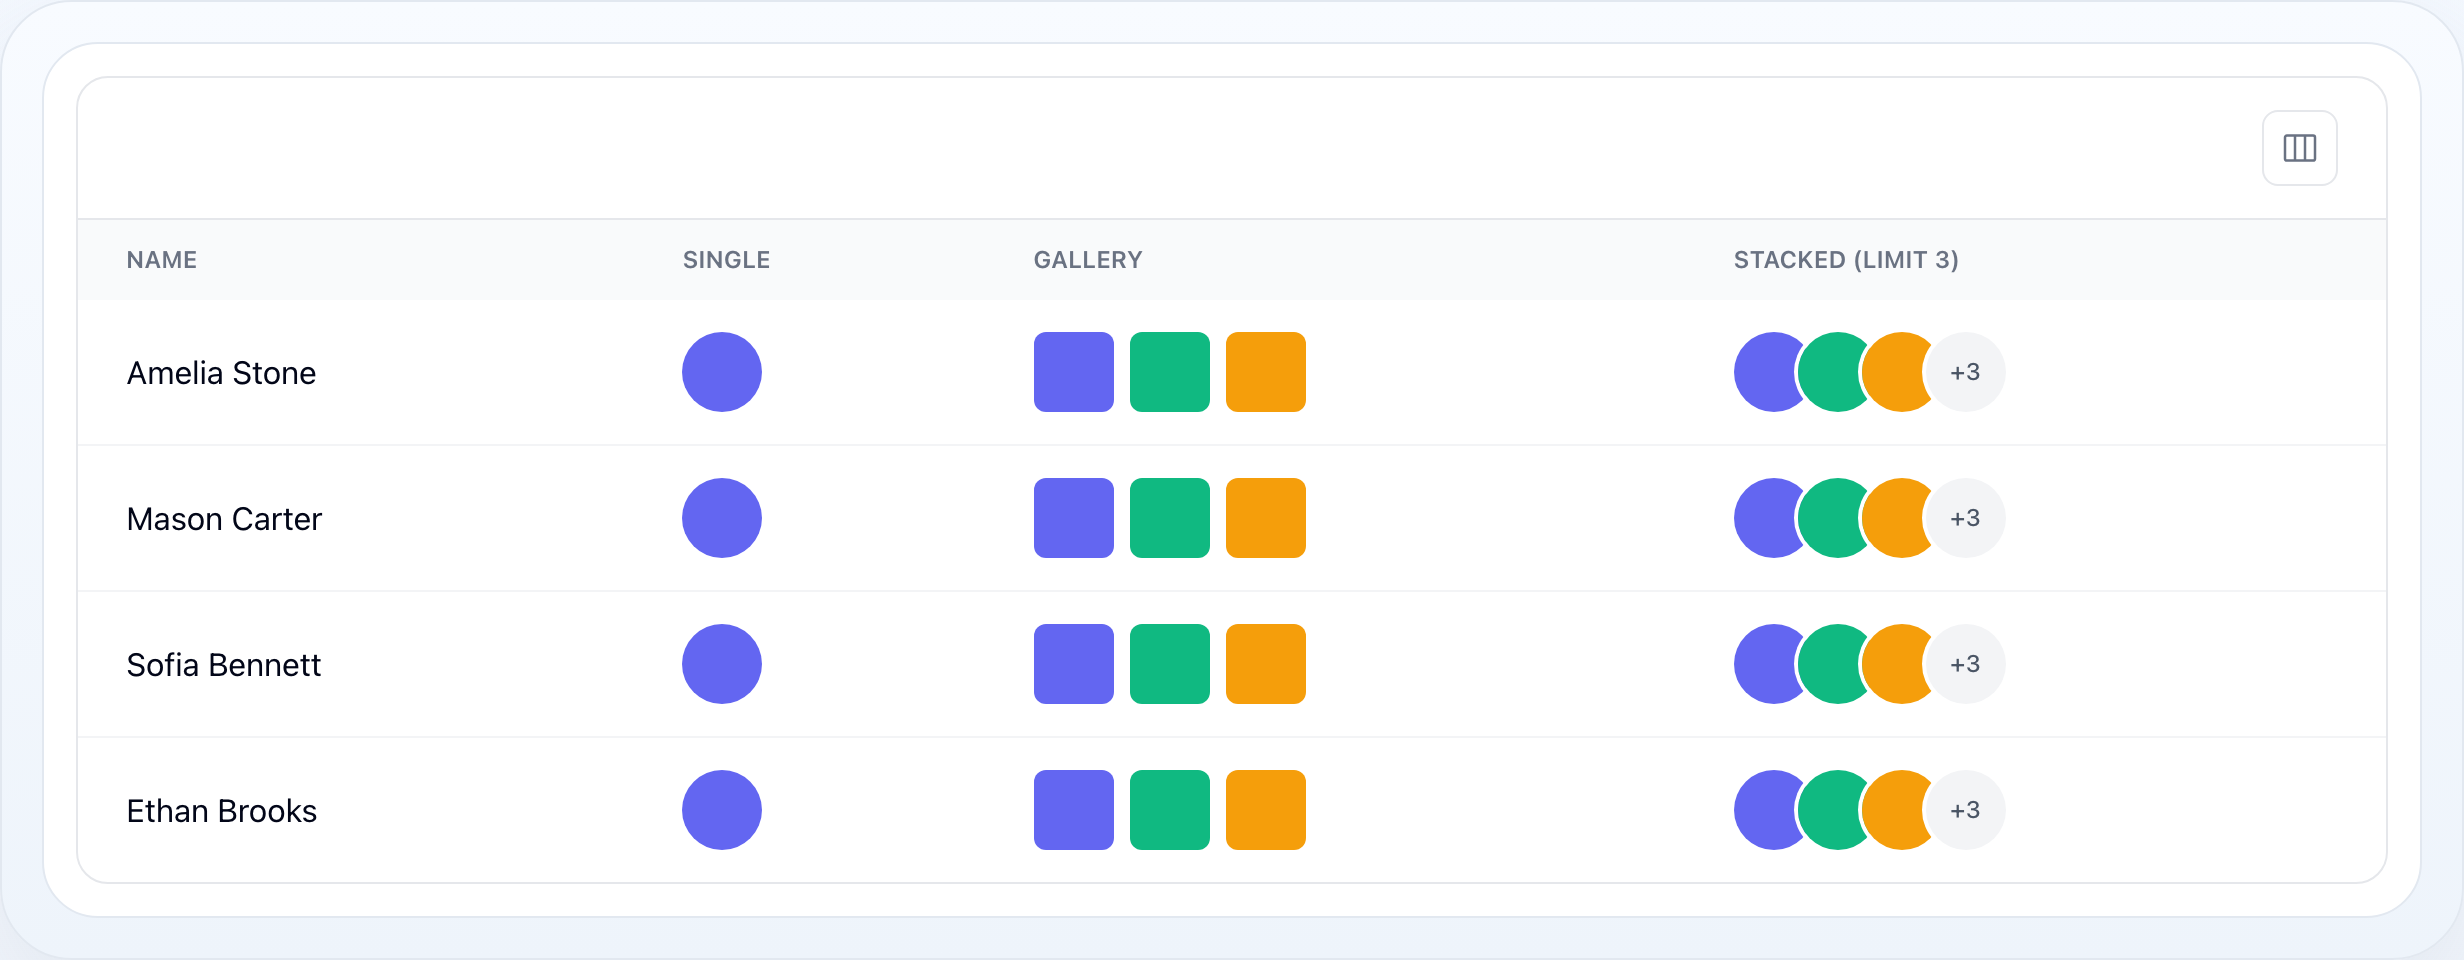Screen dimensions: 2464x960
Task: Select the Mason Carter name cell
Action: (x=224, y=519)
